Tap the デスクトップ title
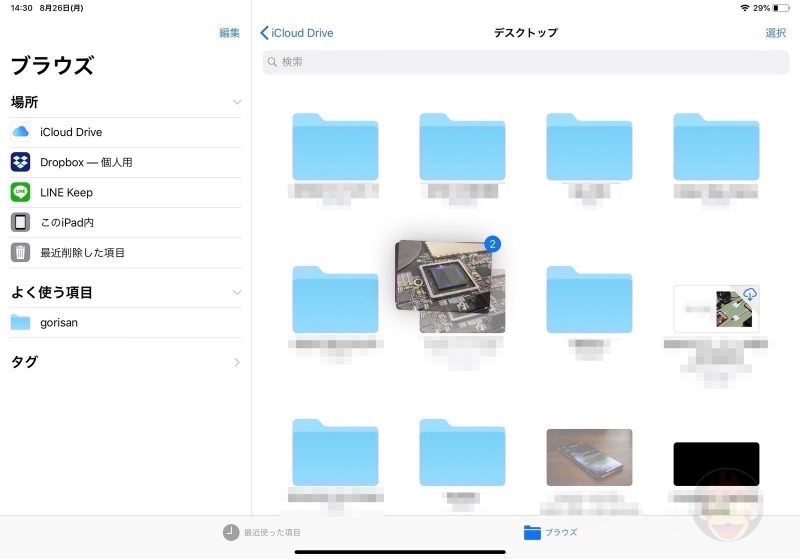The image size is (800, 559). (526, 33)
